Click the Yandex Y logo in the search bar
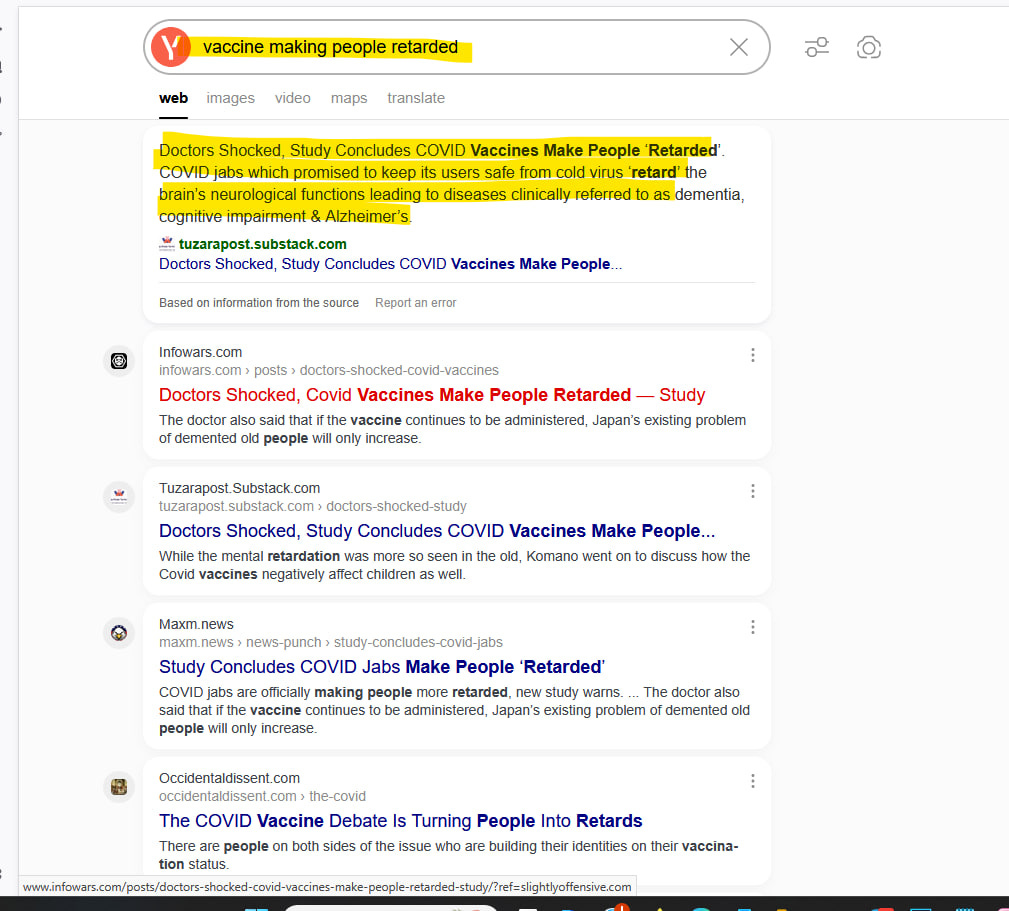The height and width of the screenshot is (911, 1009). pyautogui.click(x=171, y=47)
